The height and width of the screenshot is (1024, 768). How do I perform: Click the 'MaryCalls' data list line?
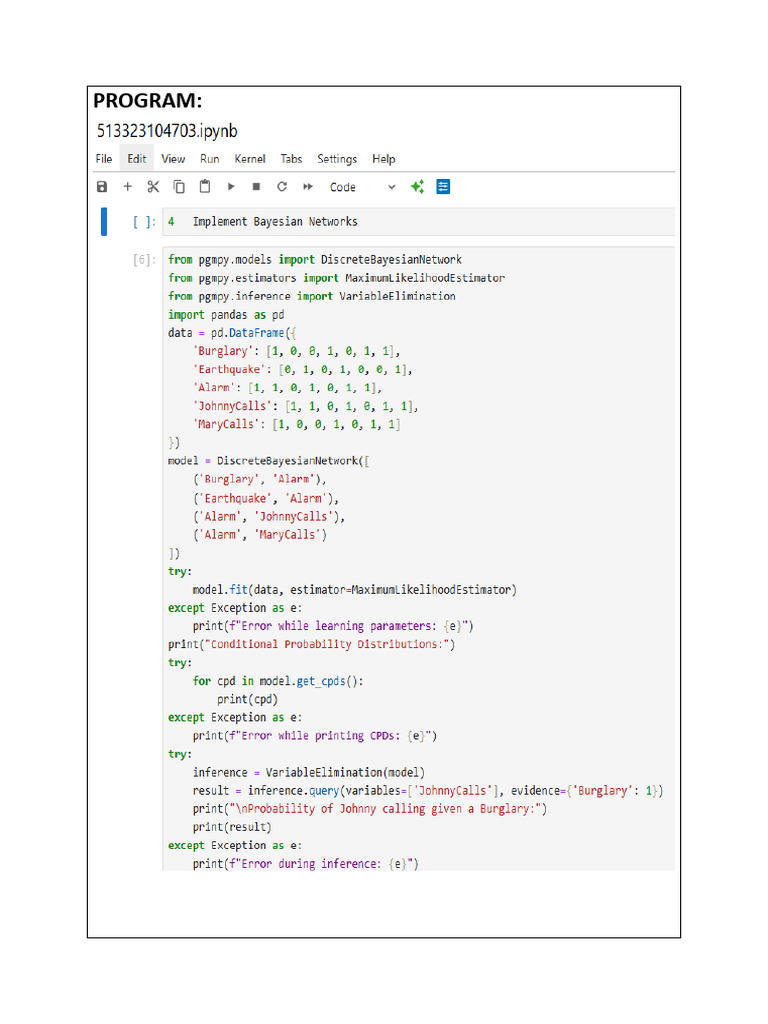296,424
